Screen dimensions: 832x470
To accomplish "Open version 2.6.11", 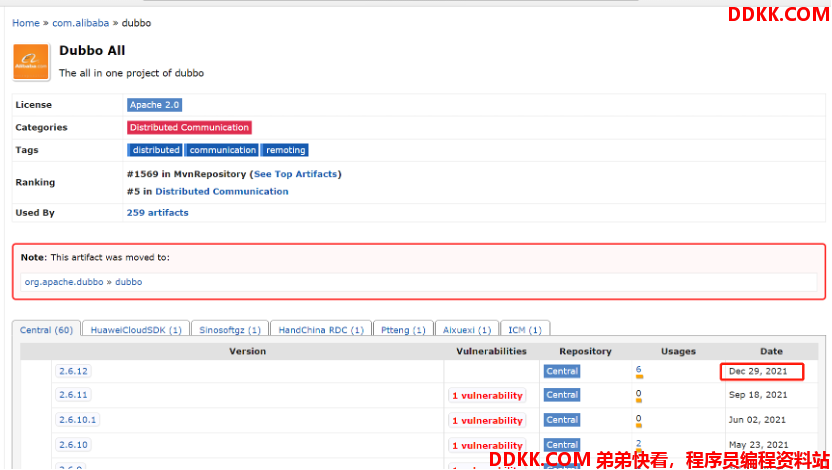I will (x=73, y=395).
